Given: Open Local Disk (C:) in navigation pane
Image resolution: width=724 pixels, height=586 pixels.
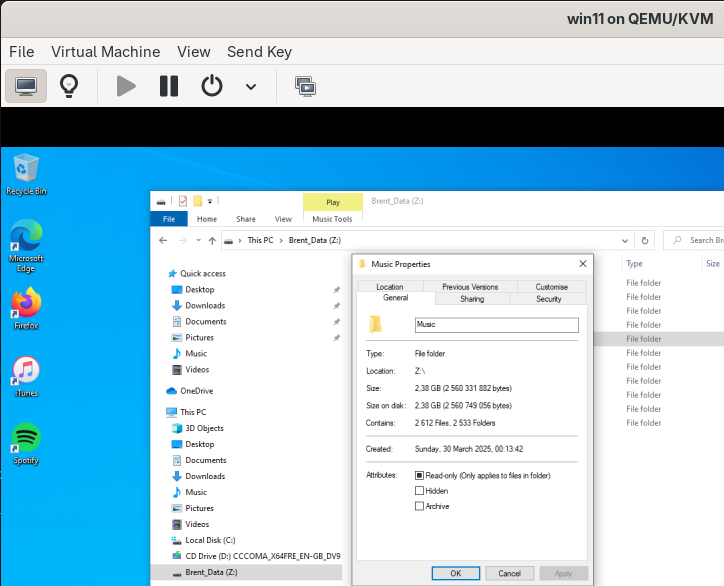Looking at the screenshot, I should coord(204,540).
